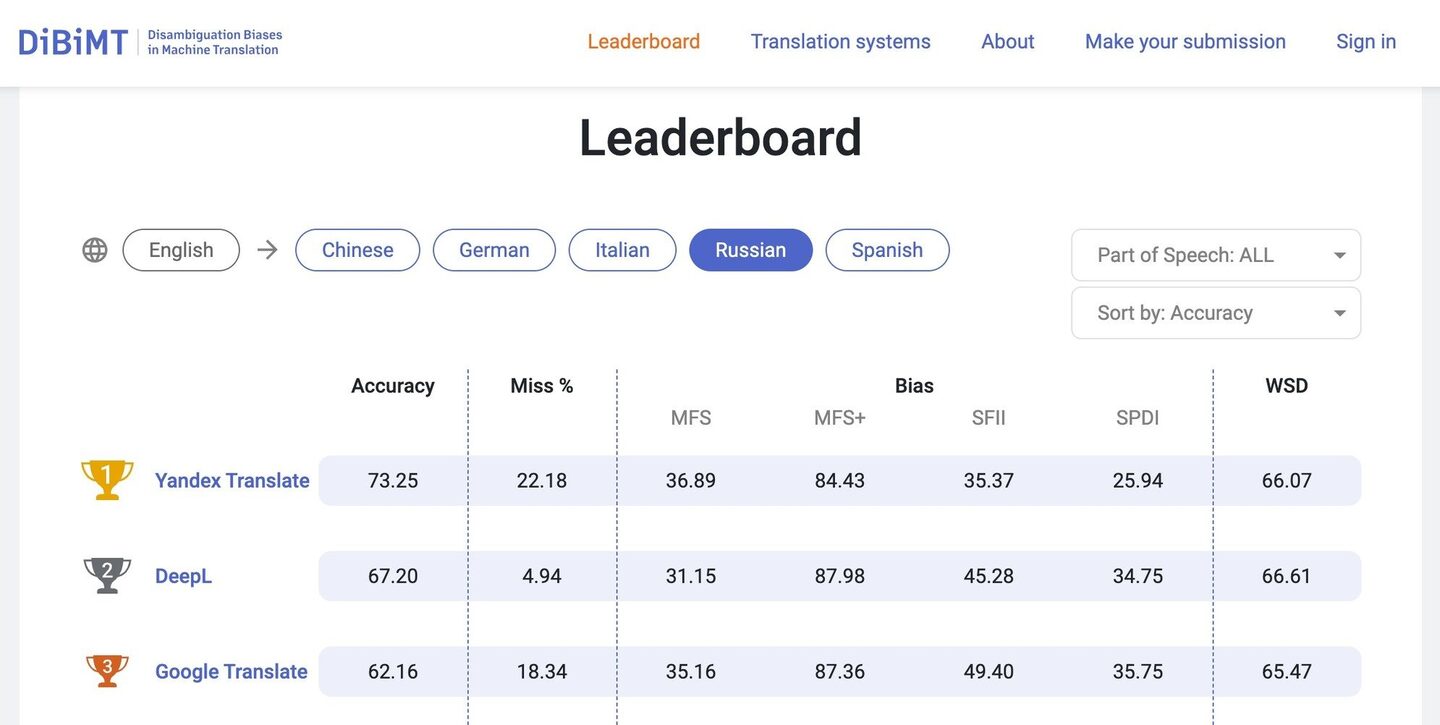Viewport: 1440px width, 725px height.
Task: Click Google MFS value 35.16
Action: (691, 672)
